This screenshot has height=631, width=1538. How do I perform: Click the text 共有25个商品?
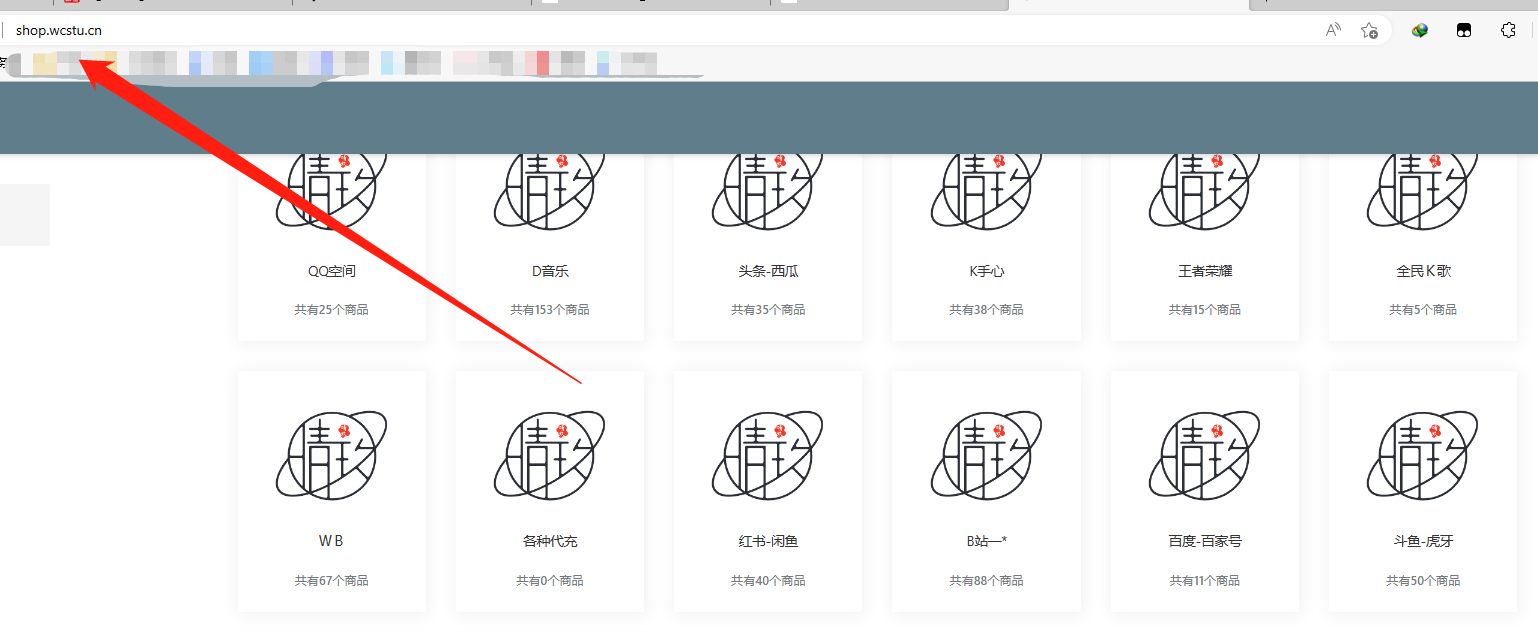331,310
